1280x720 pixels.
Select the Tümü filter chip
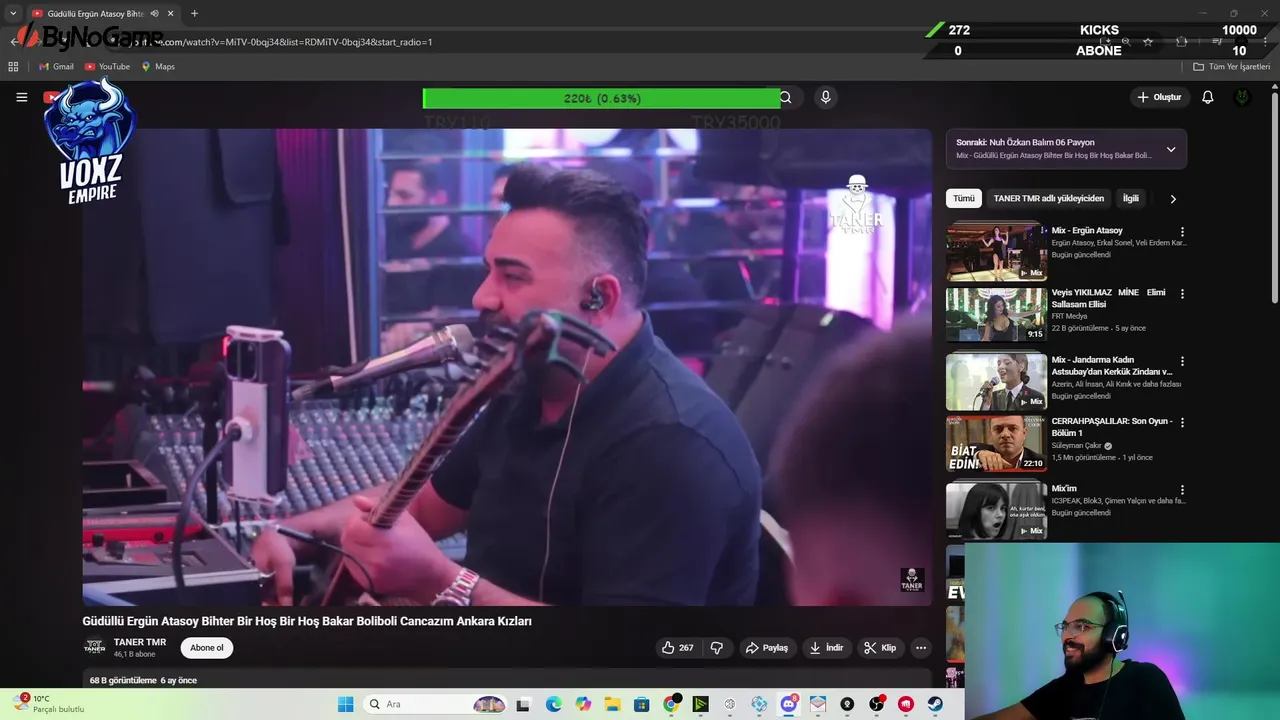963,198
